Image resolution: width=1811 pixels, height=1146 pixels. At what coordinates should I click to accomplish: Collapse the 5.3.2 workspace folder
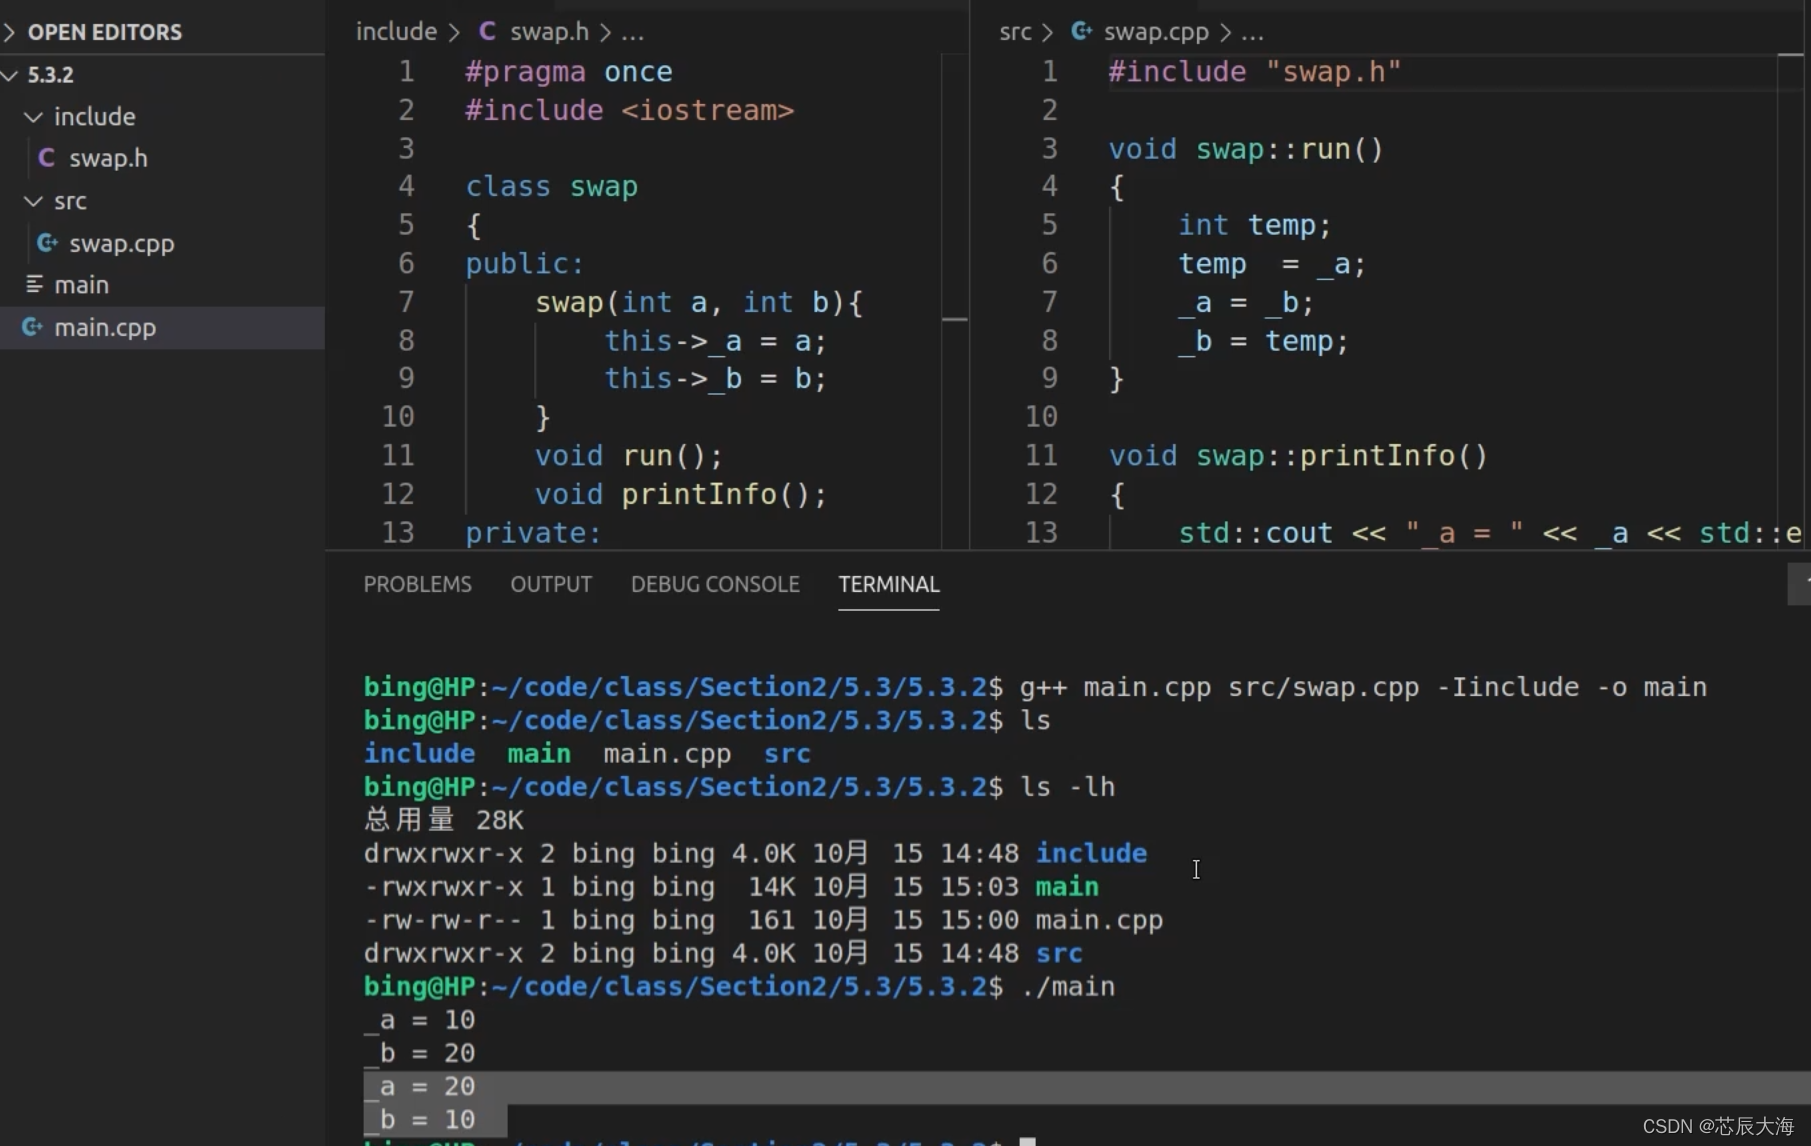[9, 74]
